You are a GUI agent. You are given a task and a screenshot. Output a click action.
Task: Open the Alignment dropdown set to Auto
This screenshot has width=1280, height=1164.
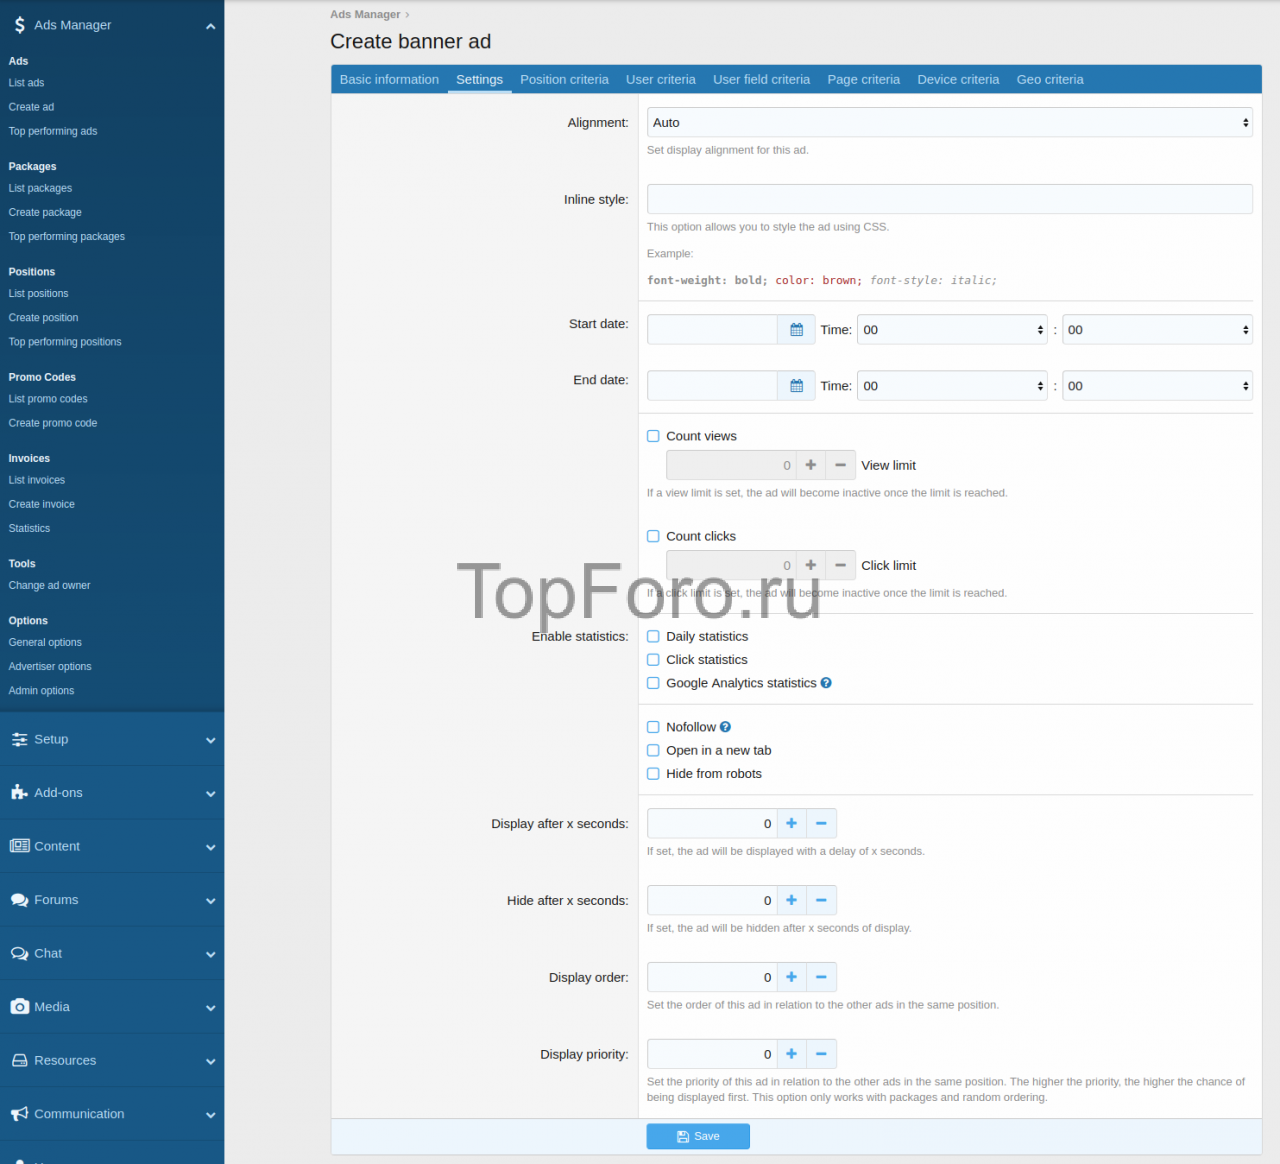(950, 123)
